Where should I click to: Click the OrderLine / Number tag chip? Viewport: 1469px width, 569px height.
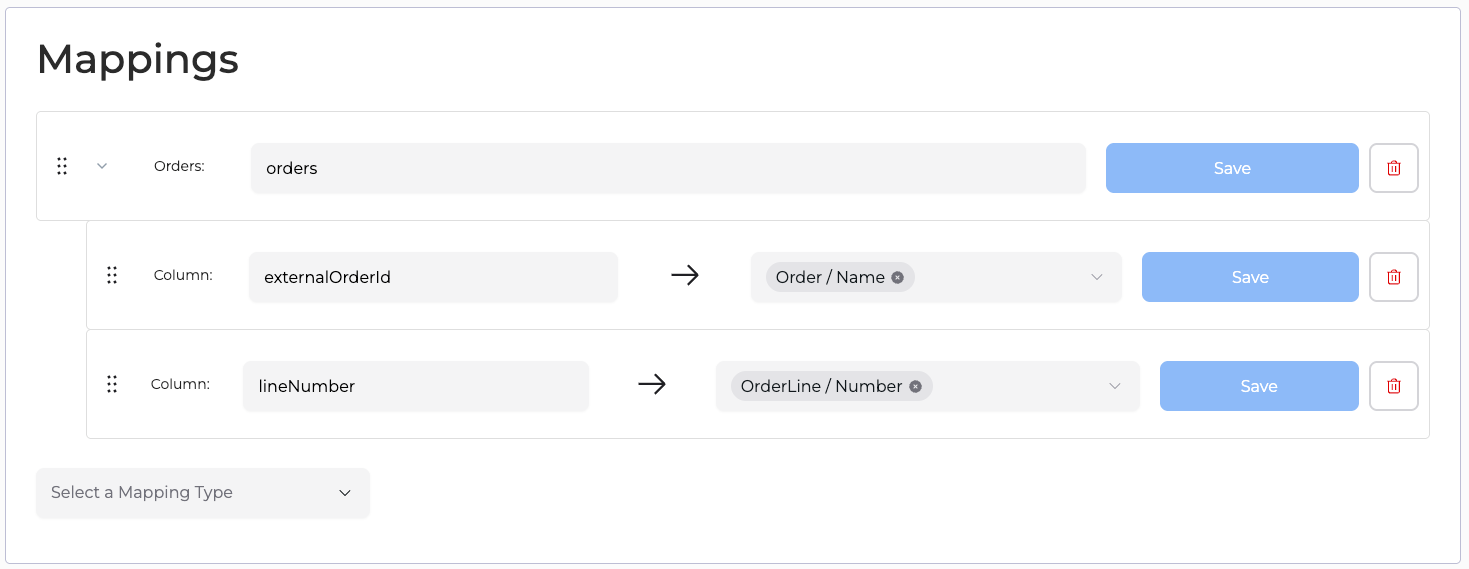832,386
